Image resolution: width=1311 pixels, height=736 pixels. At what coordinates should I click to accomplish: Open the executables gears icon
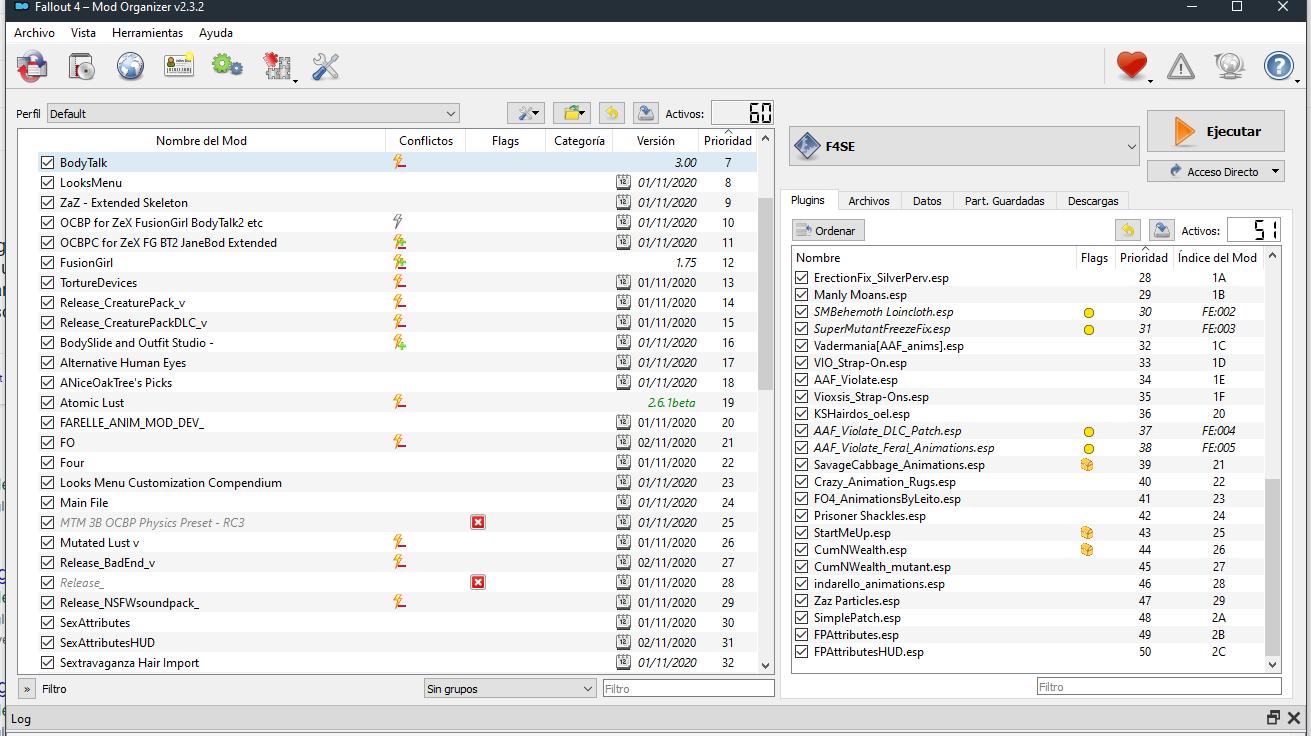(x=227, y=67)
